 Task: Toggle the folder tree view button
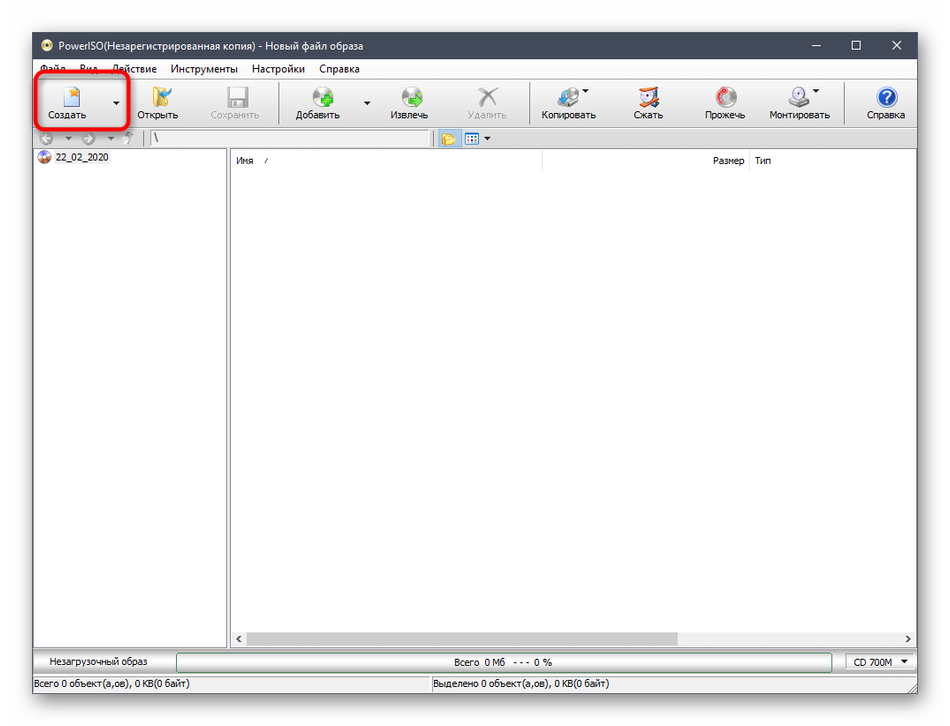(448, 139)
